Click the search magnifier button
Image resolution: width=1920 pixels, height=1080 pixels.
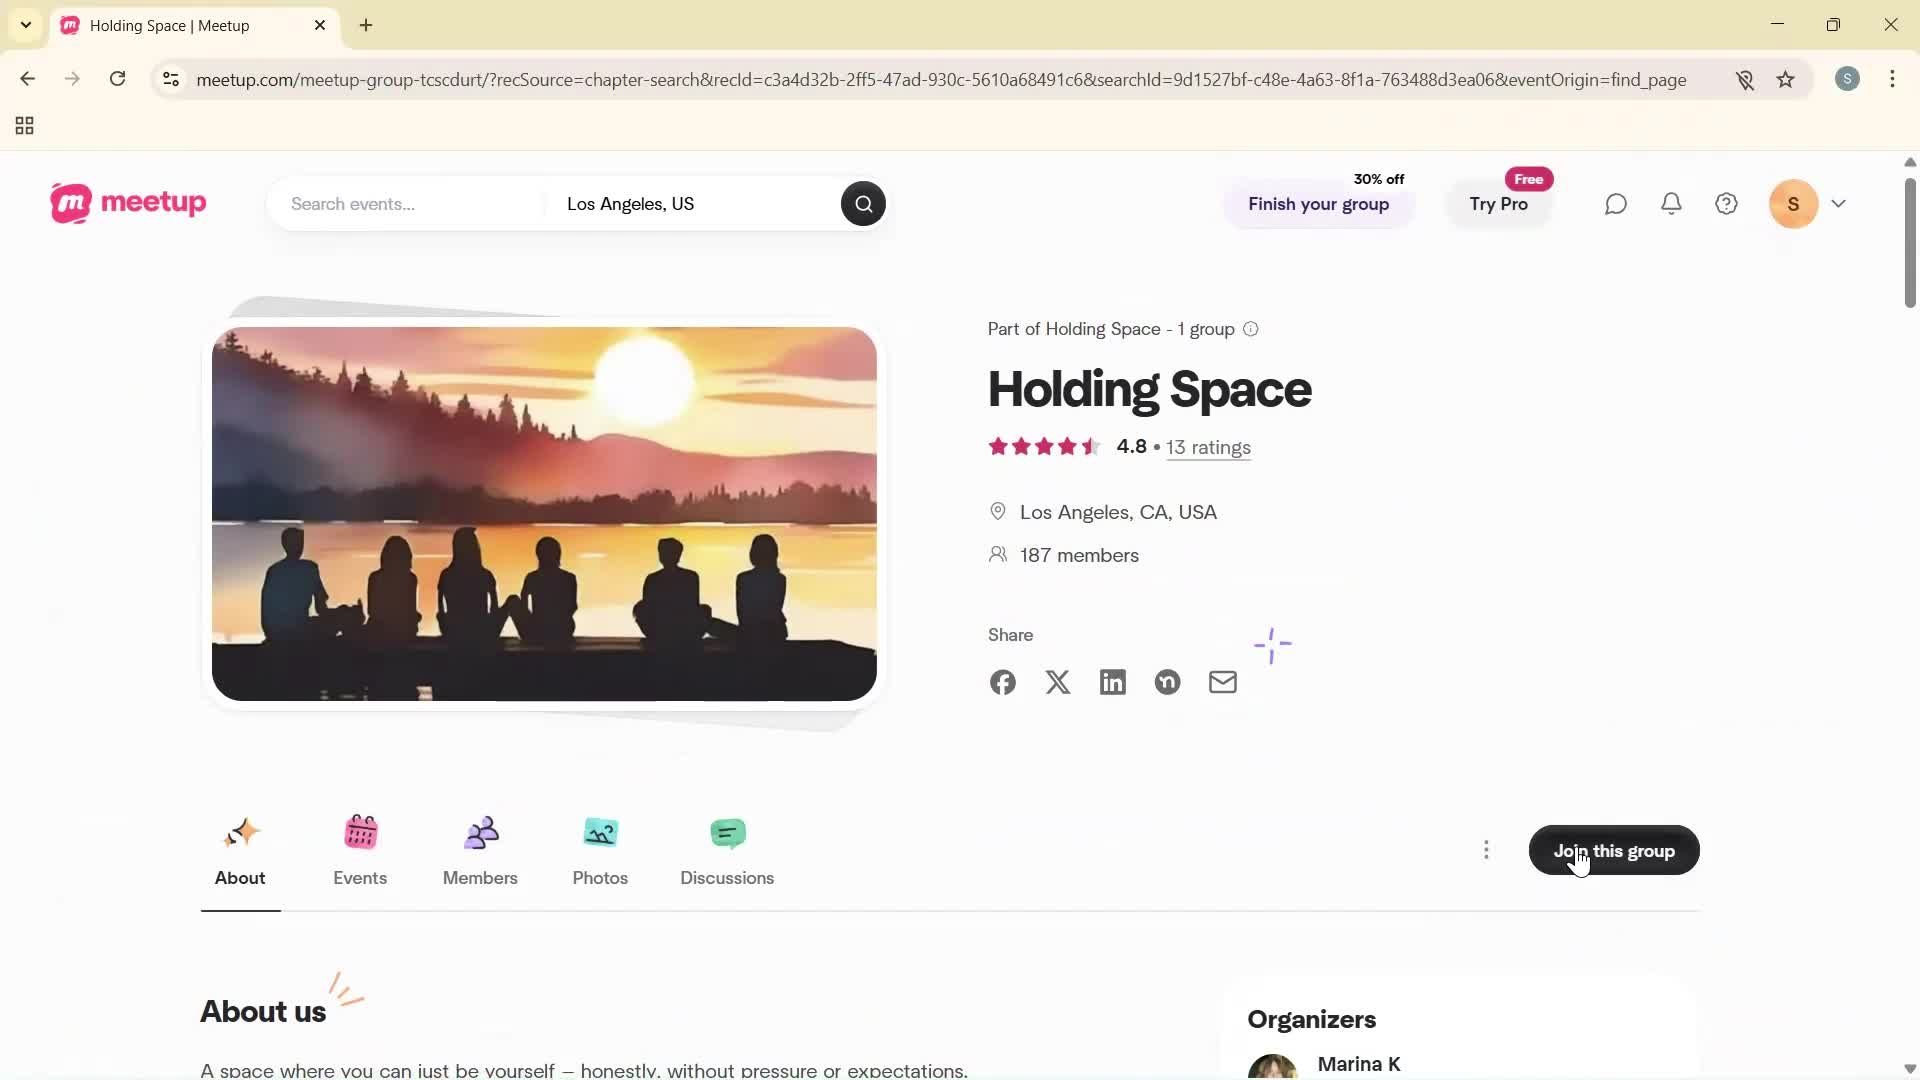(x=862, y=203)
